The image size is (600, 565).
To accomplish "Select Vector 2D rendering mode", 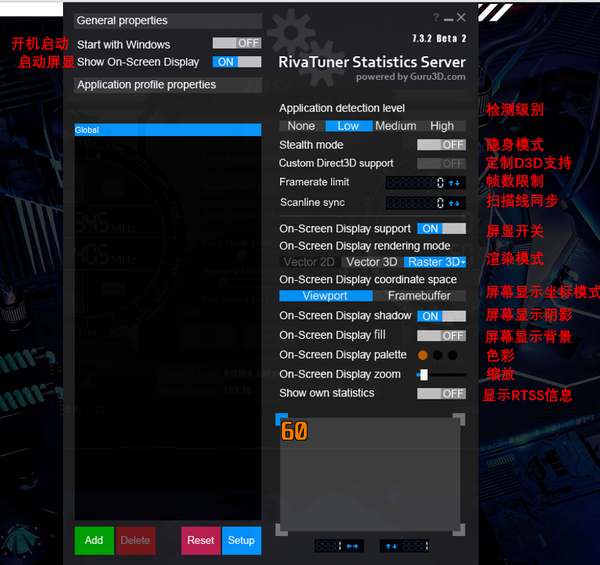I will [309, 262].
